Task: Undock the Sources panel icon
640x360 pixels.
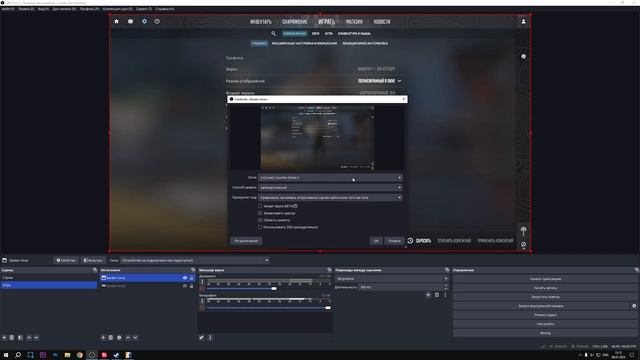Action: pos(193,270)
